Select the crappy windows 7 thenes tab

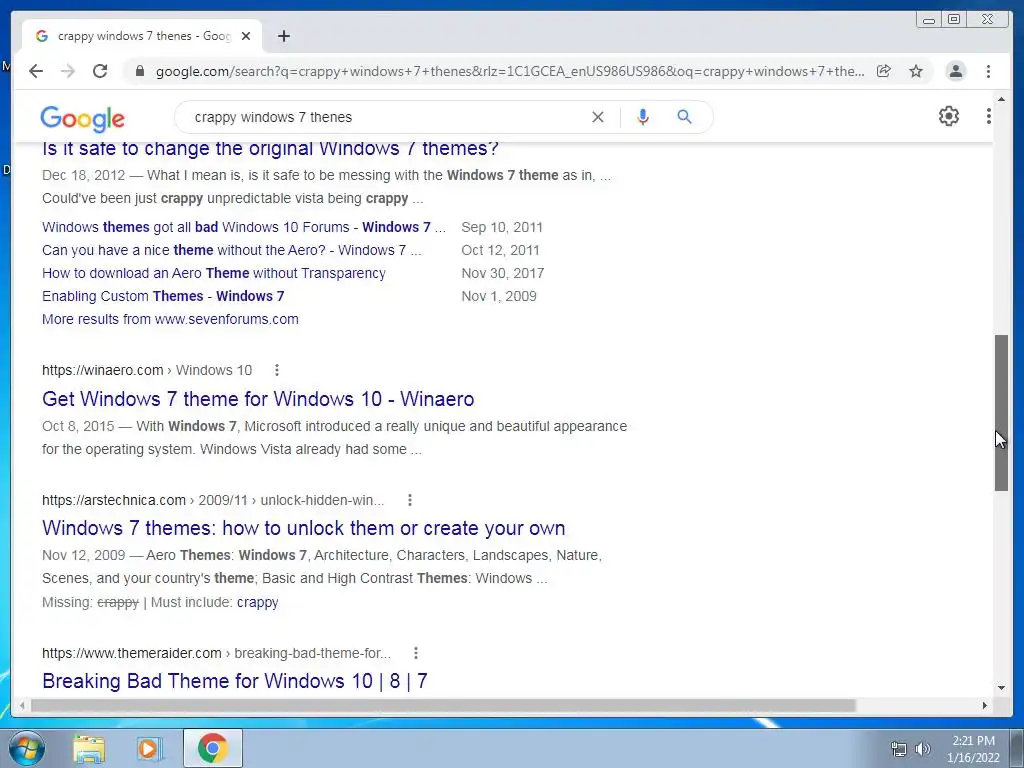click(142, 36)
